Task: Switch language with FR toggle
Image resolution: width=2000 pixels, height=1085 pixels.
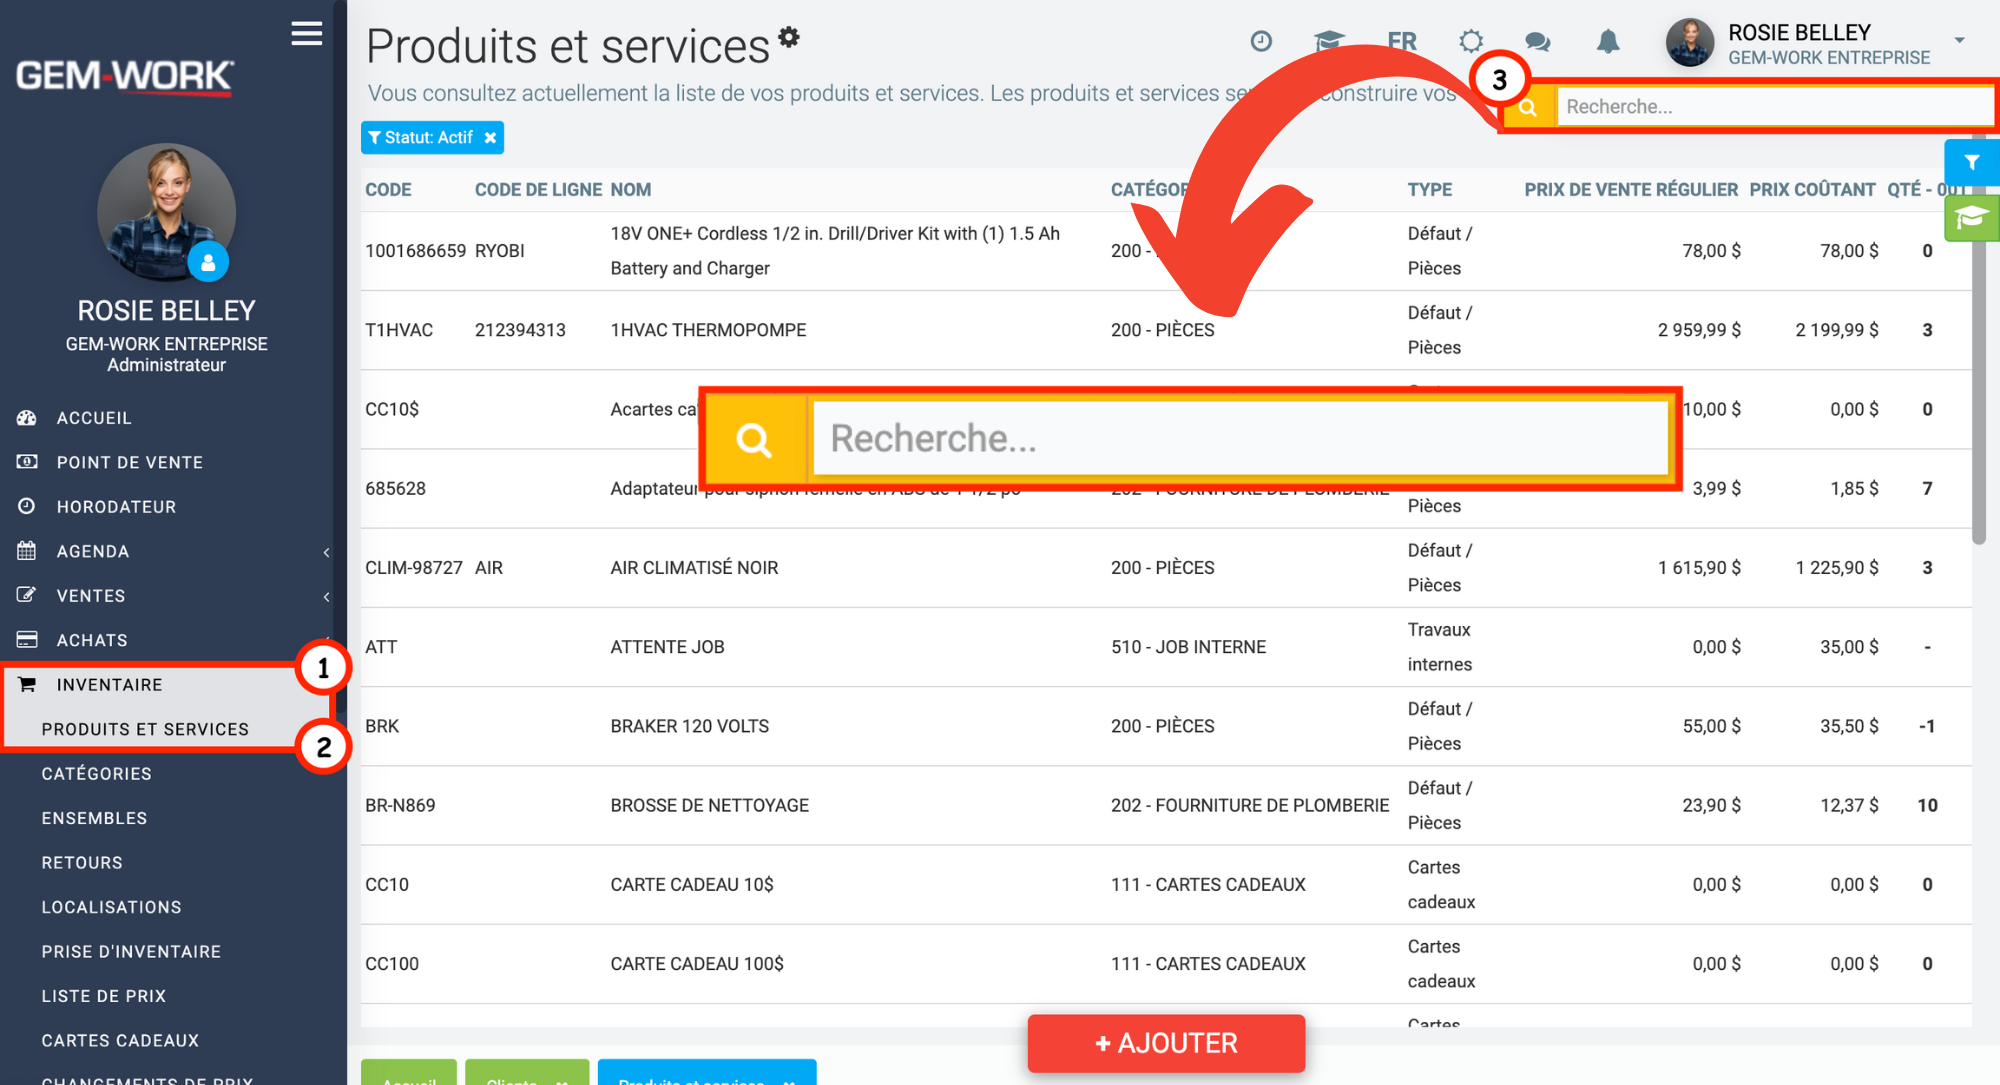Action: pos(1402,41)
